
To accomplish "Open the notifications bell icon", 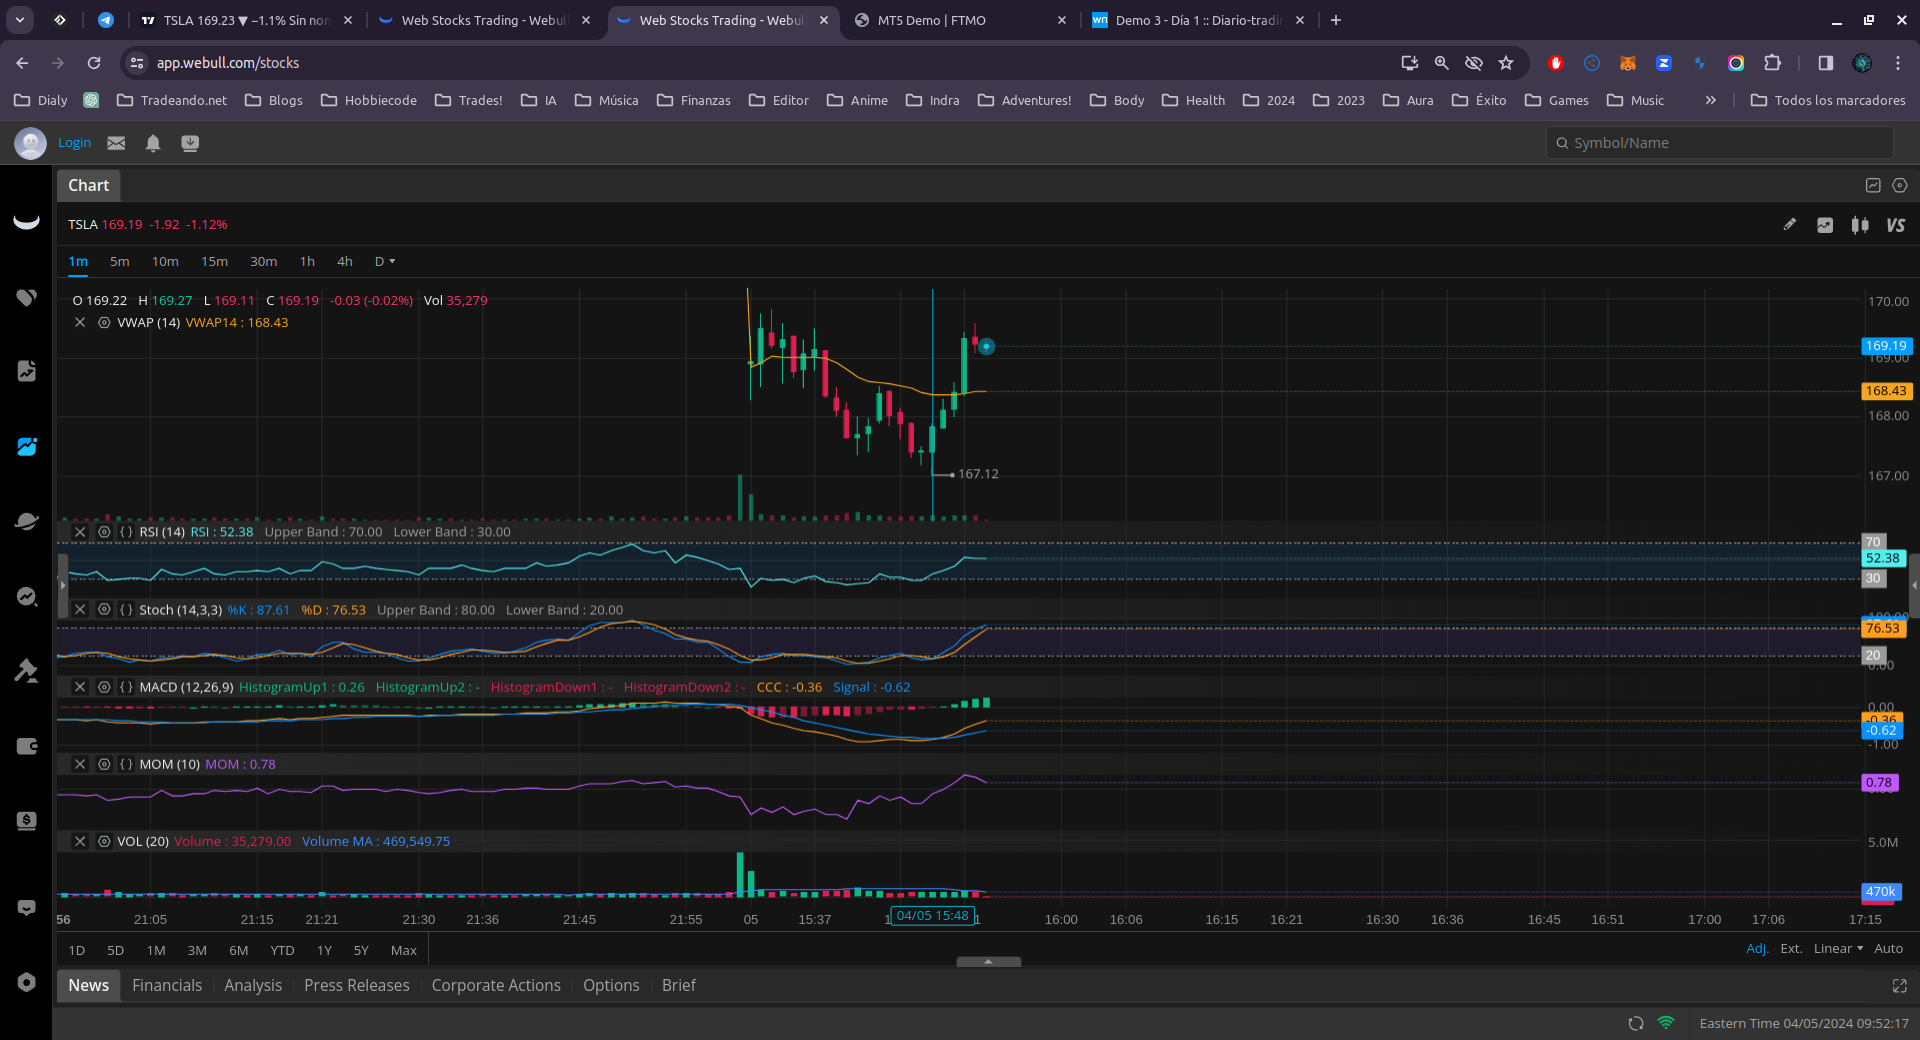I will pyautogui.click(x=153, y=143).
